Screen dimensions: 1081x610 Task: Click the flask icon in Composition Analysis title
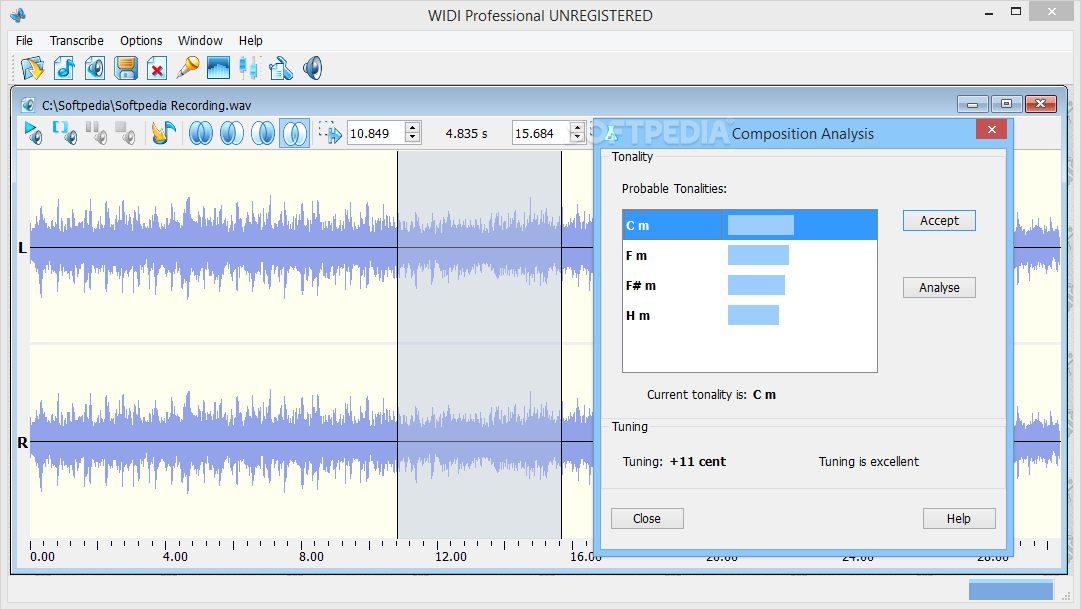[x=611, y=134]
